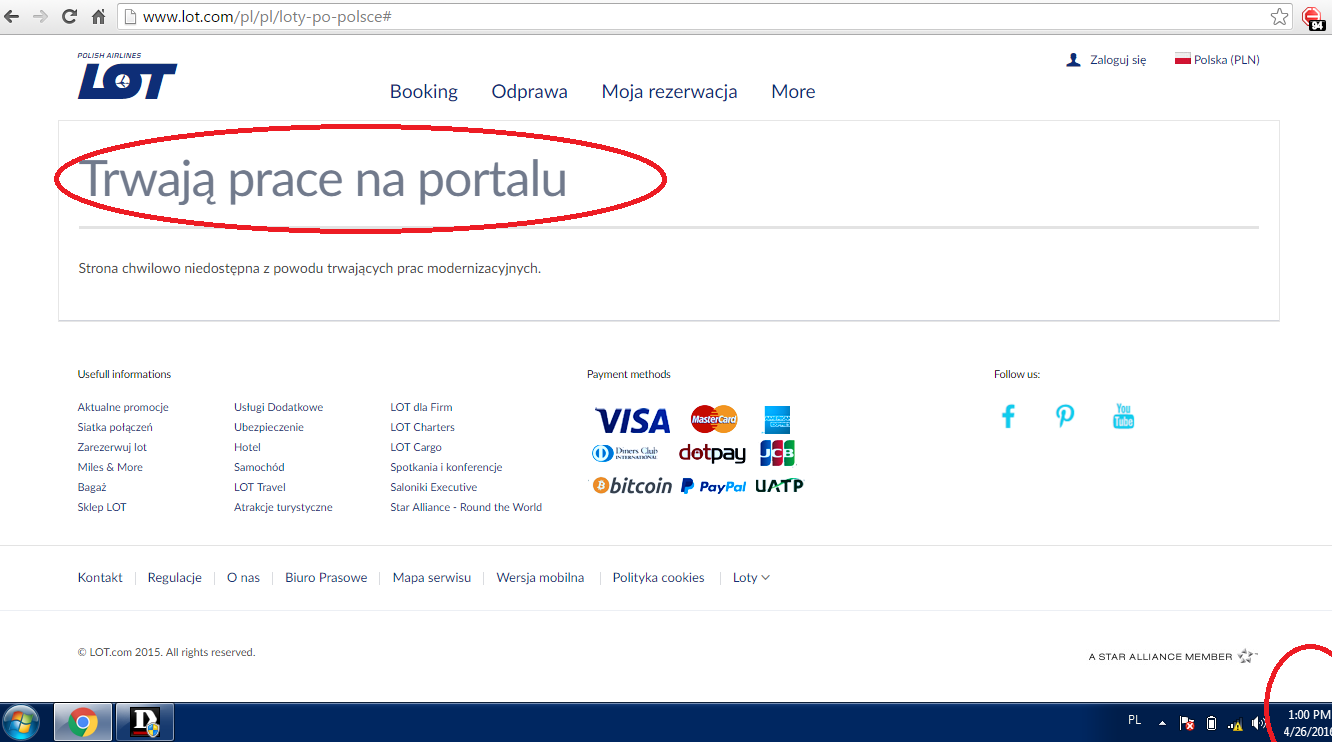Click the PayPal payment logo
1332x742 pixels.
click(713, 486)
